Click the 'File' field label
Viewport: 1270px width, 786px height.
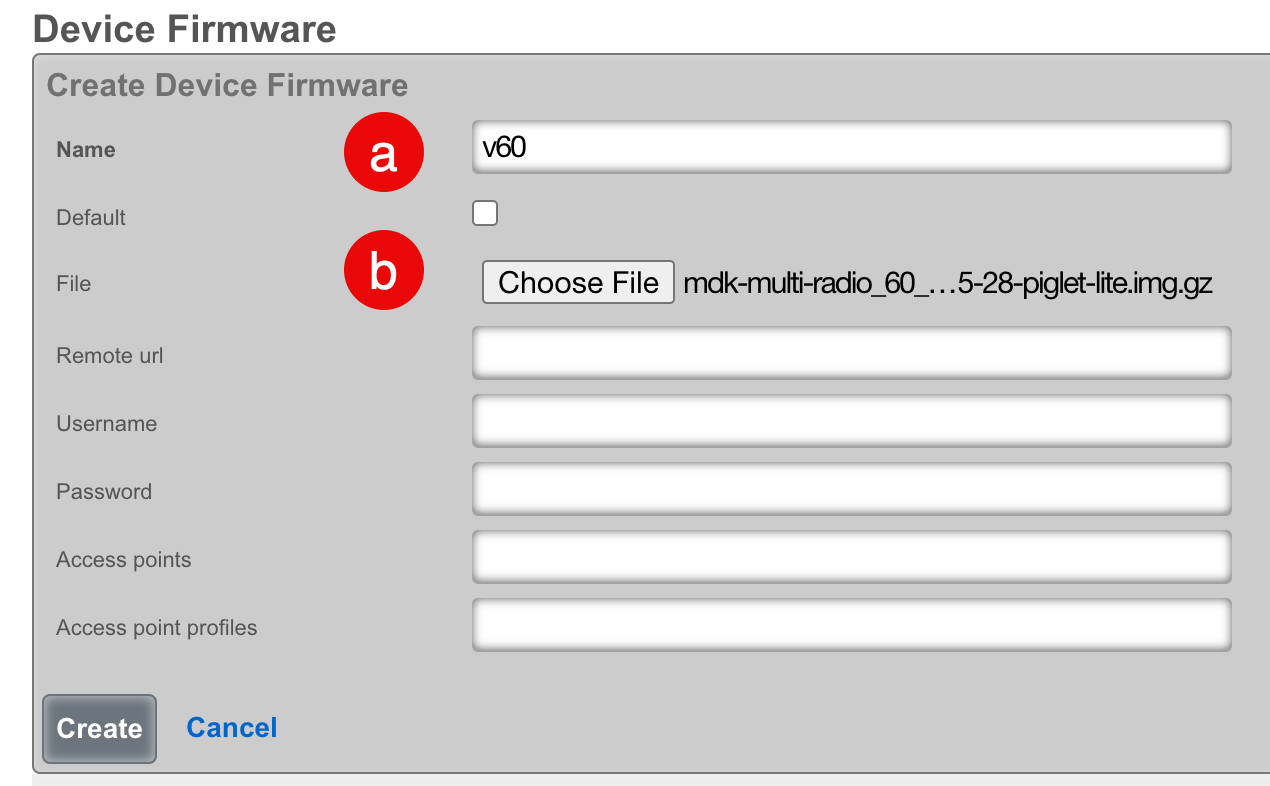click(74, 284)
